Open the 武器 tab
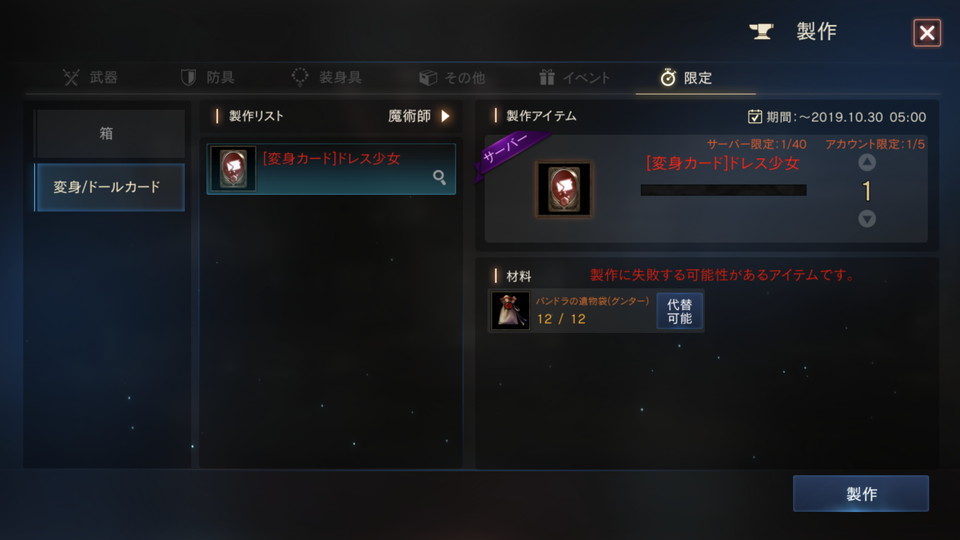Viewport: 960px width, 540px height. click(90, 78)
